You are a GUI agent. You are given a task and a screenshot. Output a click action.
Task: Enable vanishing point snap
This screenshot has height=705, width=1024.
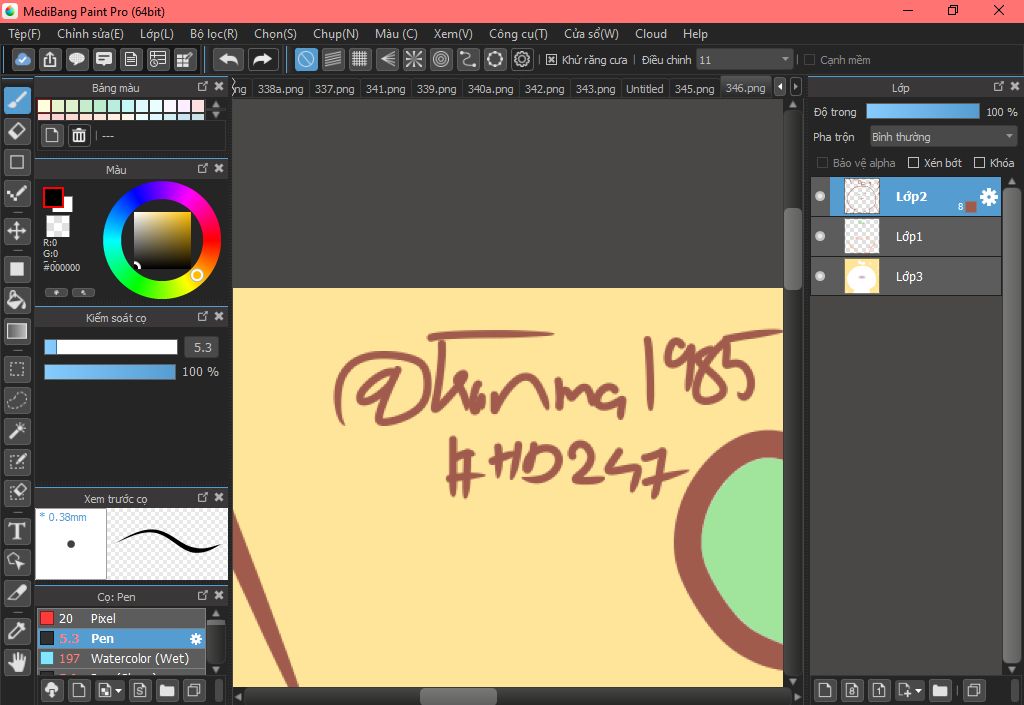click(387, 59)
